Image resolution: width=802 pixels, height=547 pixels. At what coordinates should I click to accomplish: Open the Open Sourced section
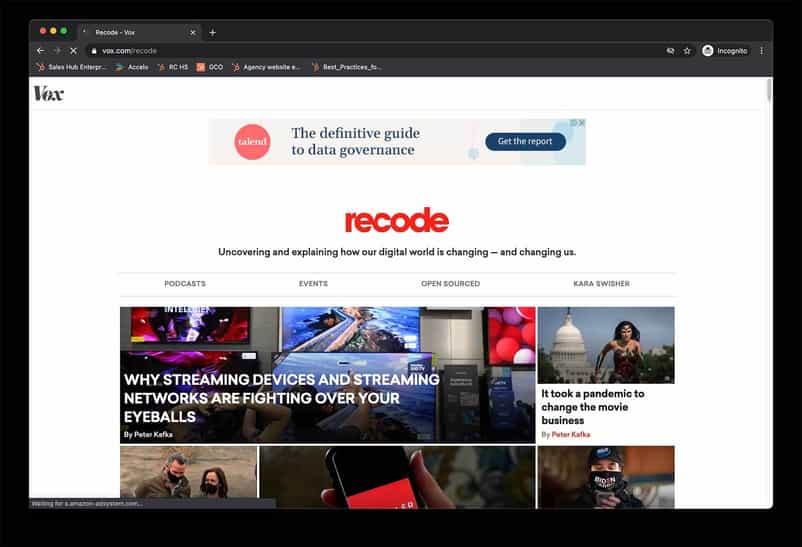pos(451,283)
